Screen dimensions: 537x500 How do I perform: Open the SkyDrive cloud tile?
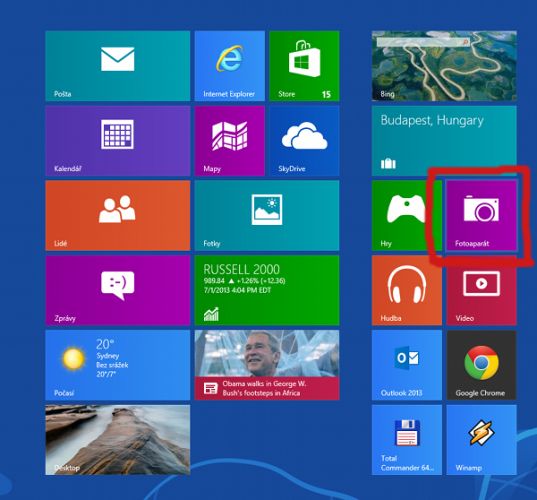(304, 141)
